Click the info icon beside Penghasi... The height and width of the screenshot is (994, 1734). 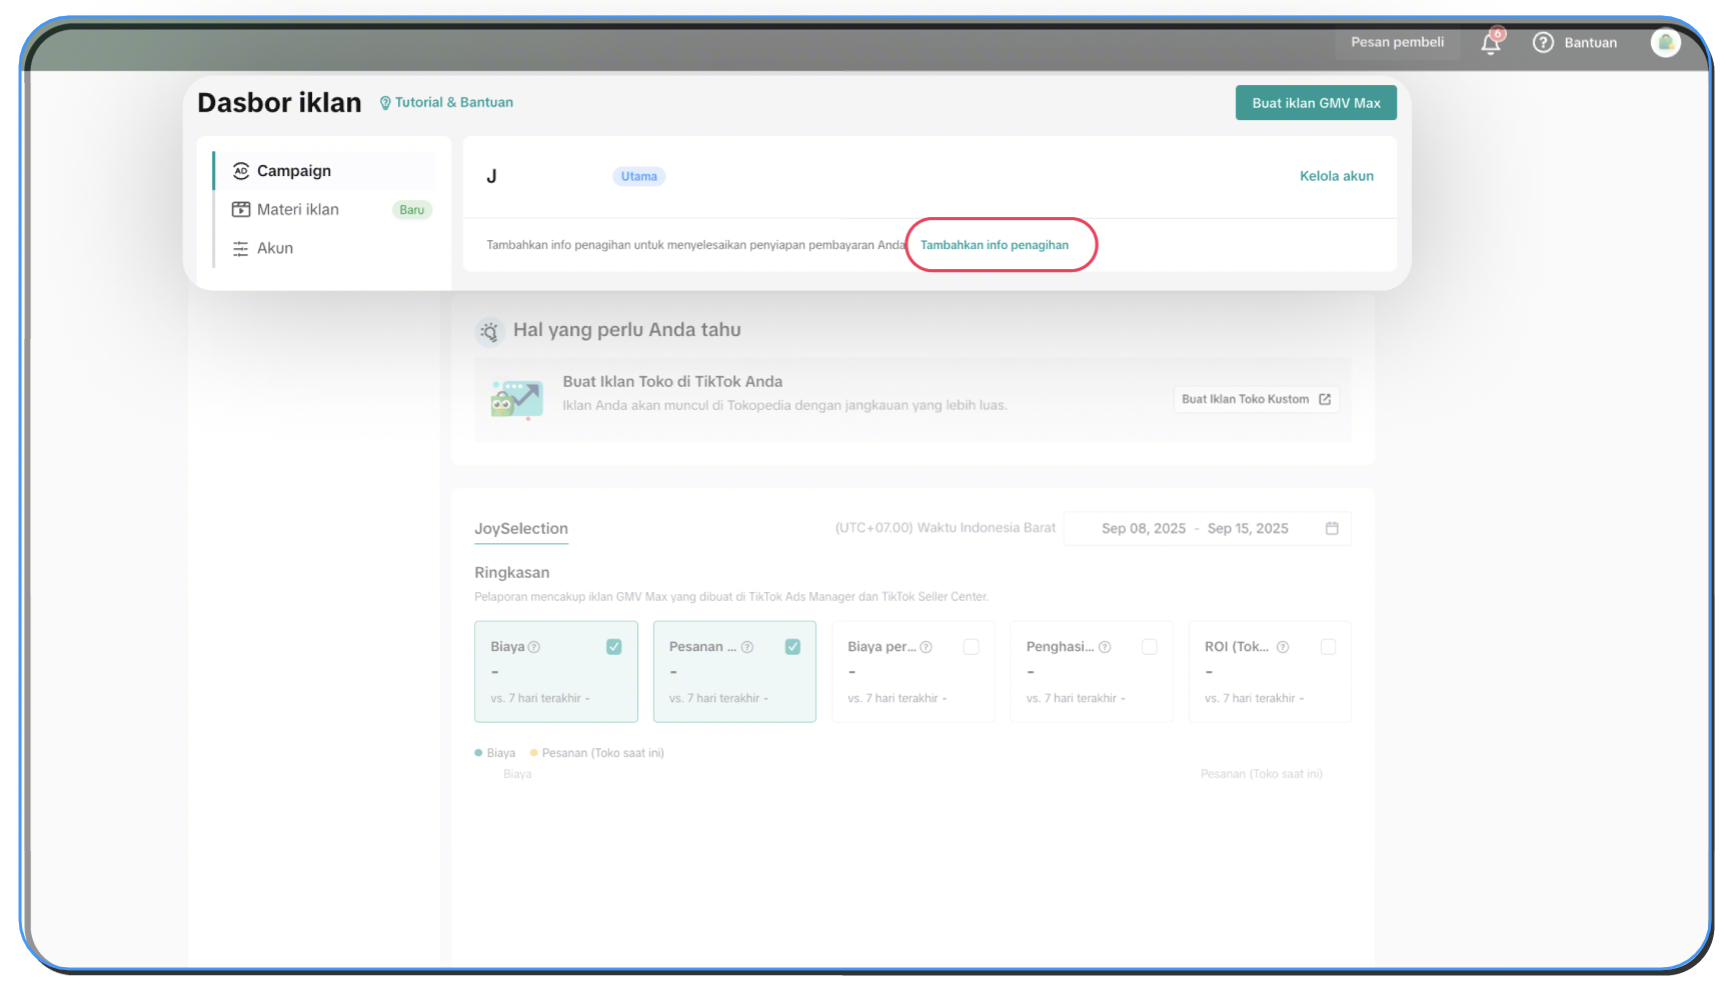(1105, 648)
